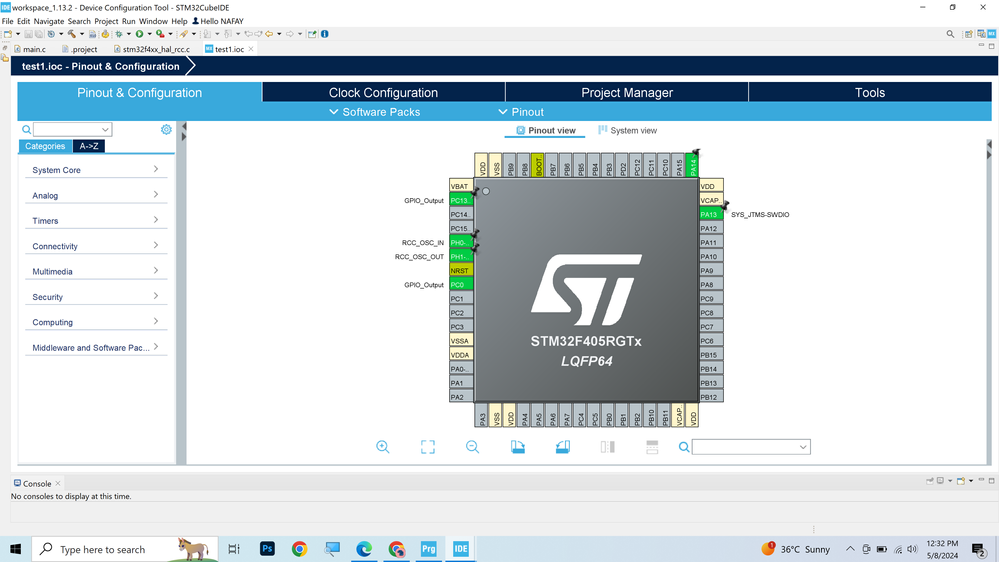Zoom out of the chip pinout

[472, 447]
